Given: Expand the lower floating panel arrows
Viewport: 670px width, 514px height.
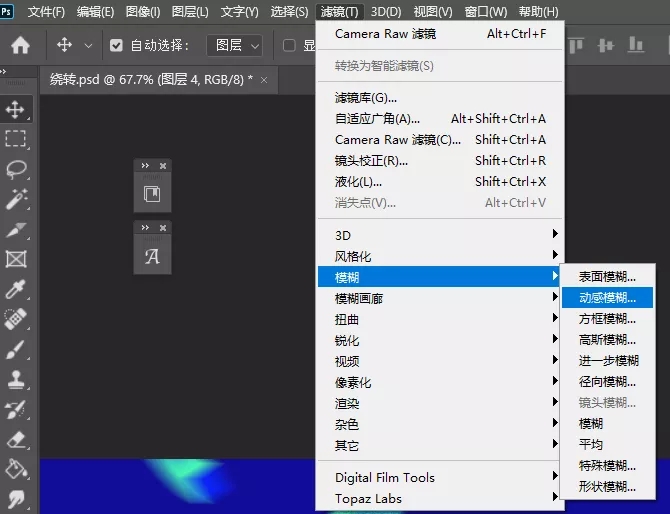Looking at the screenshot, I should pos(145,228).
